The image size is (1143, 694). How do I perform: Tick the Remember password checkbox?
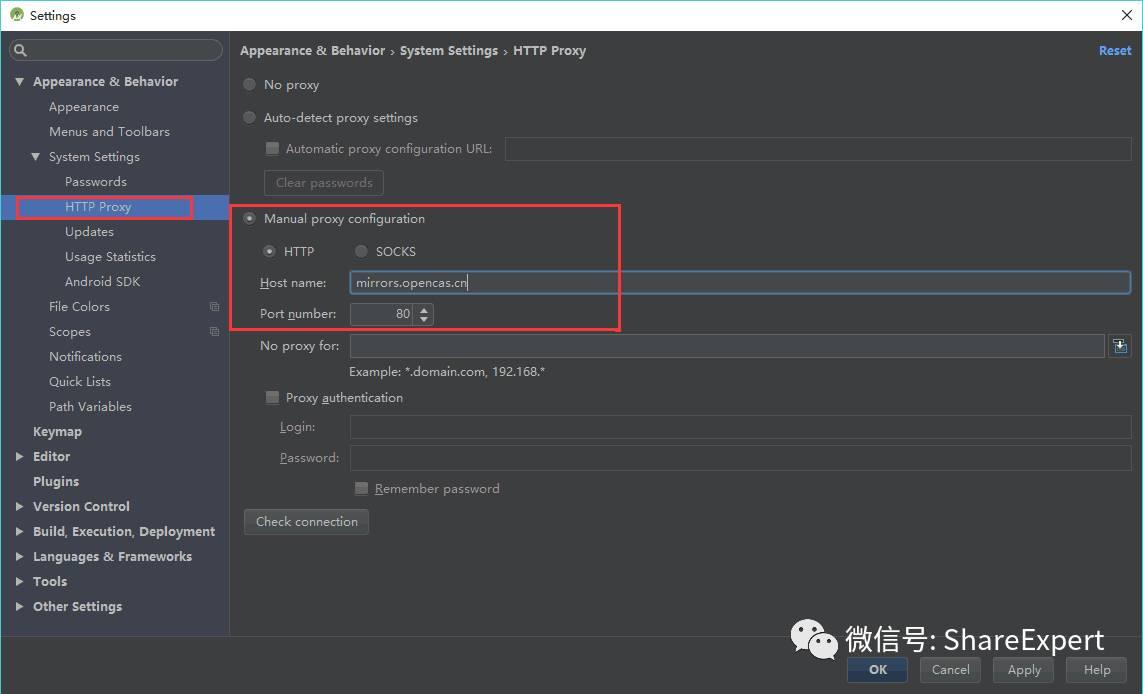(361, 488)
